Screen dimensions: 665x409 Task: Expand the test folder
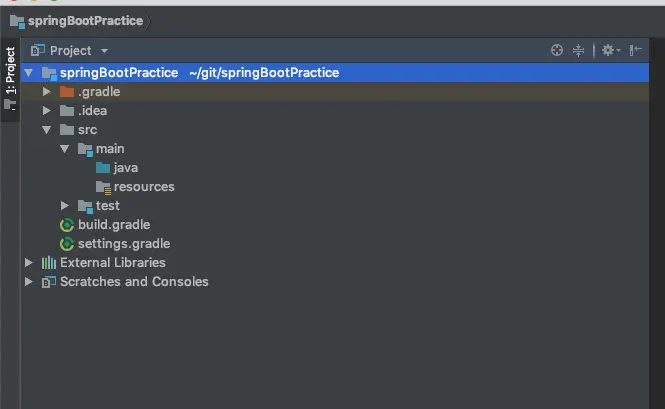point(65,206)
